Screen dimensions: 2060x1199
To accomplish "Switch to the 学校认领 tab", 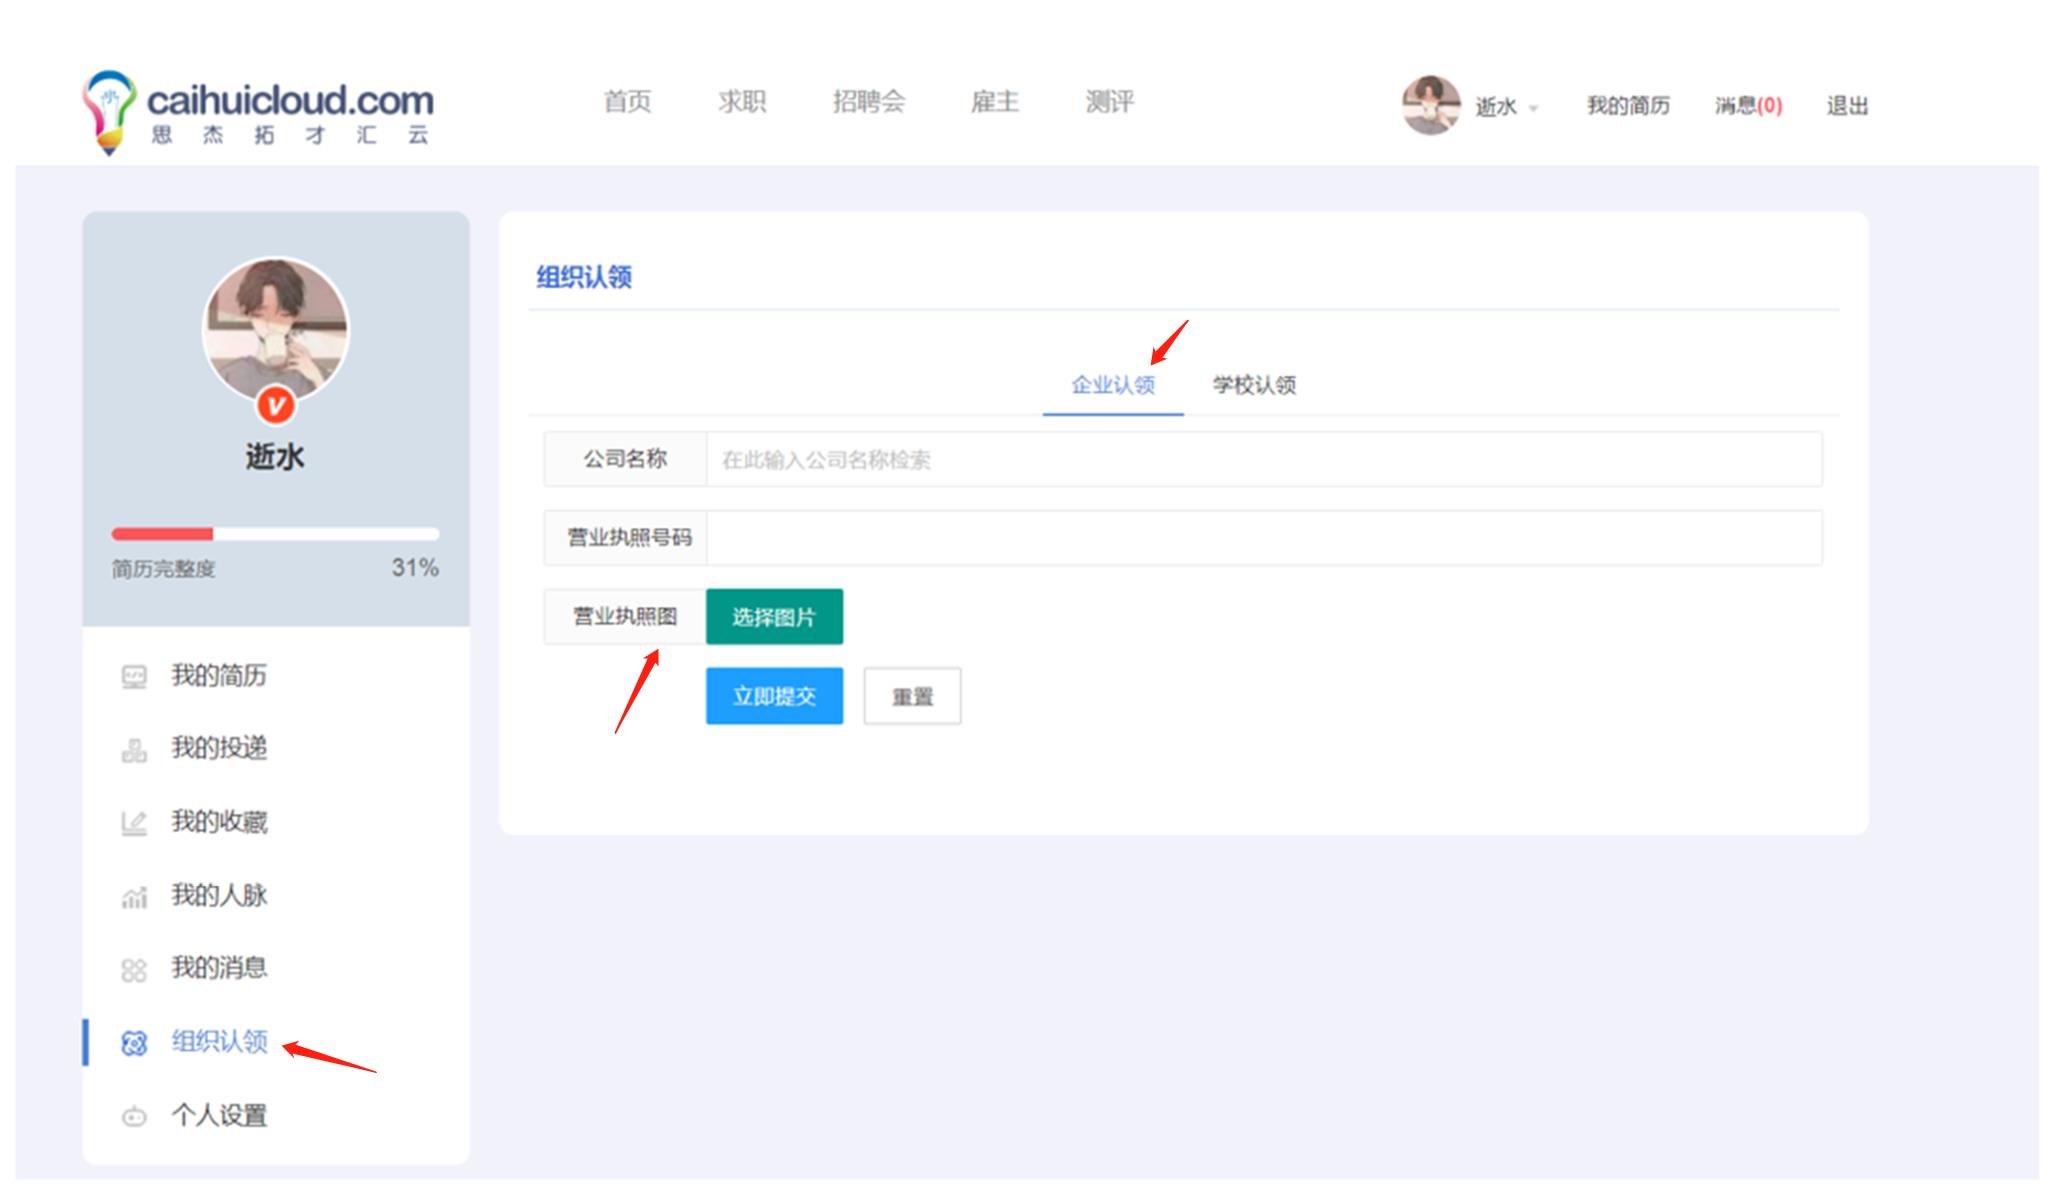I will pos(1254,385).
